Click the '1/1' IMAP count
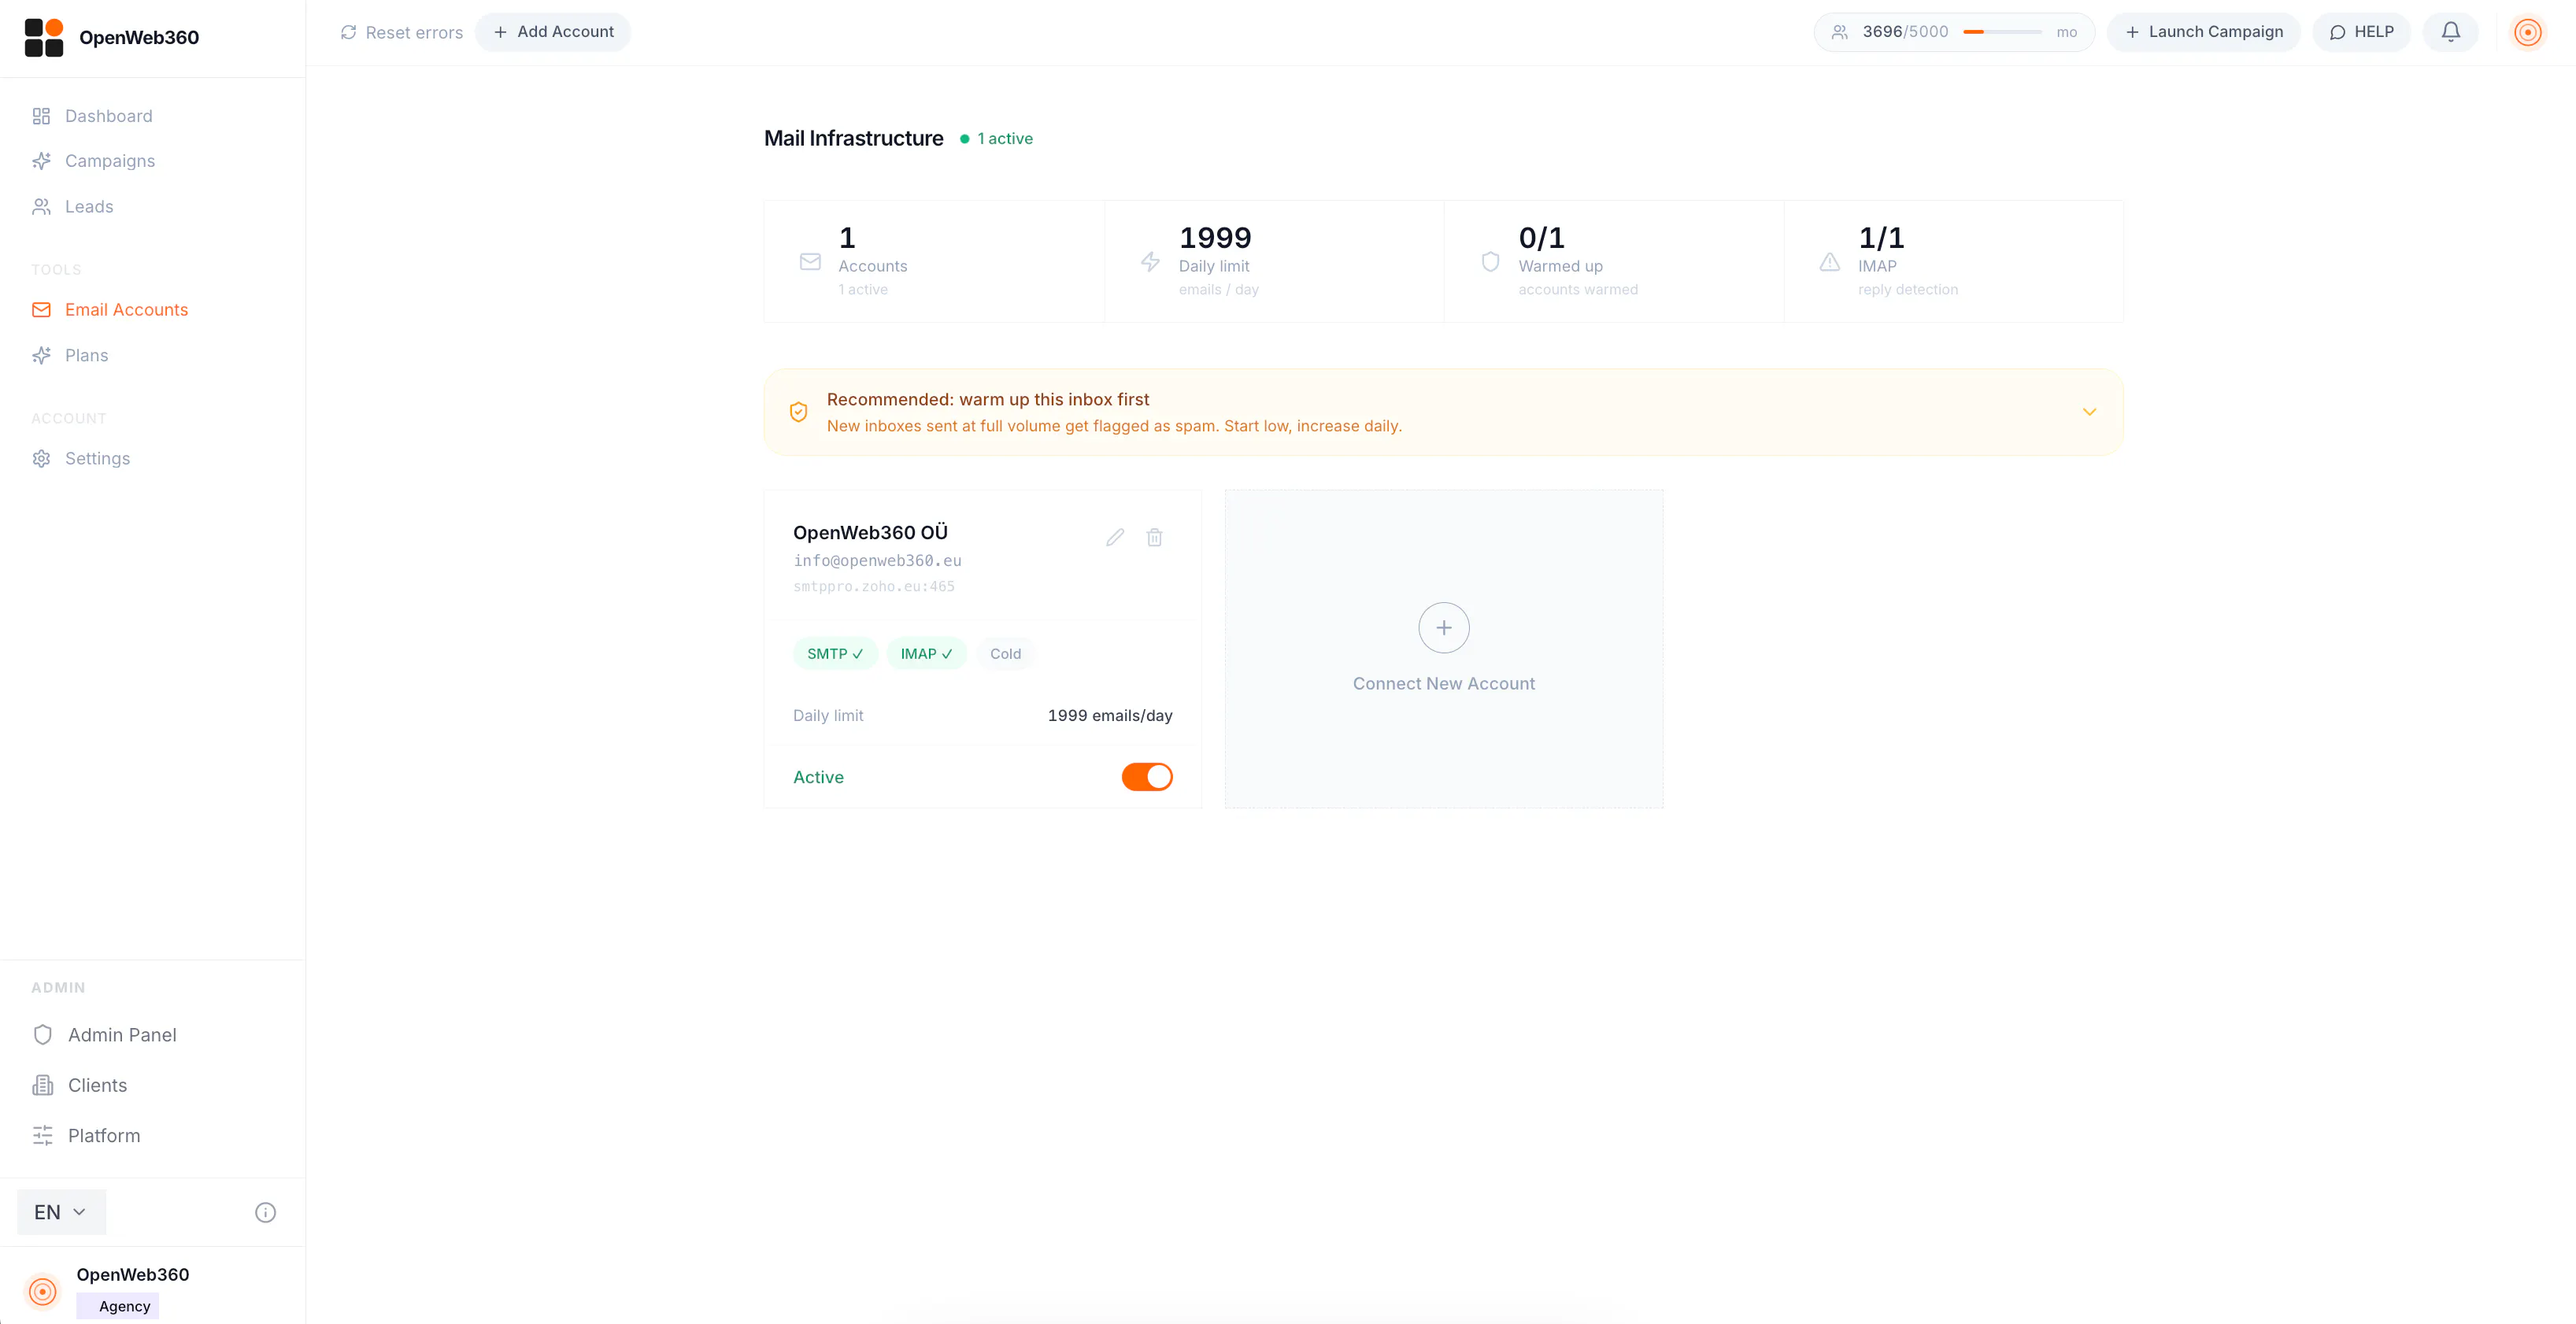Image resolution: width=2576 pixels, height=1324 pixels. 1881,237
